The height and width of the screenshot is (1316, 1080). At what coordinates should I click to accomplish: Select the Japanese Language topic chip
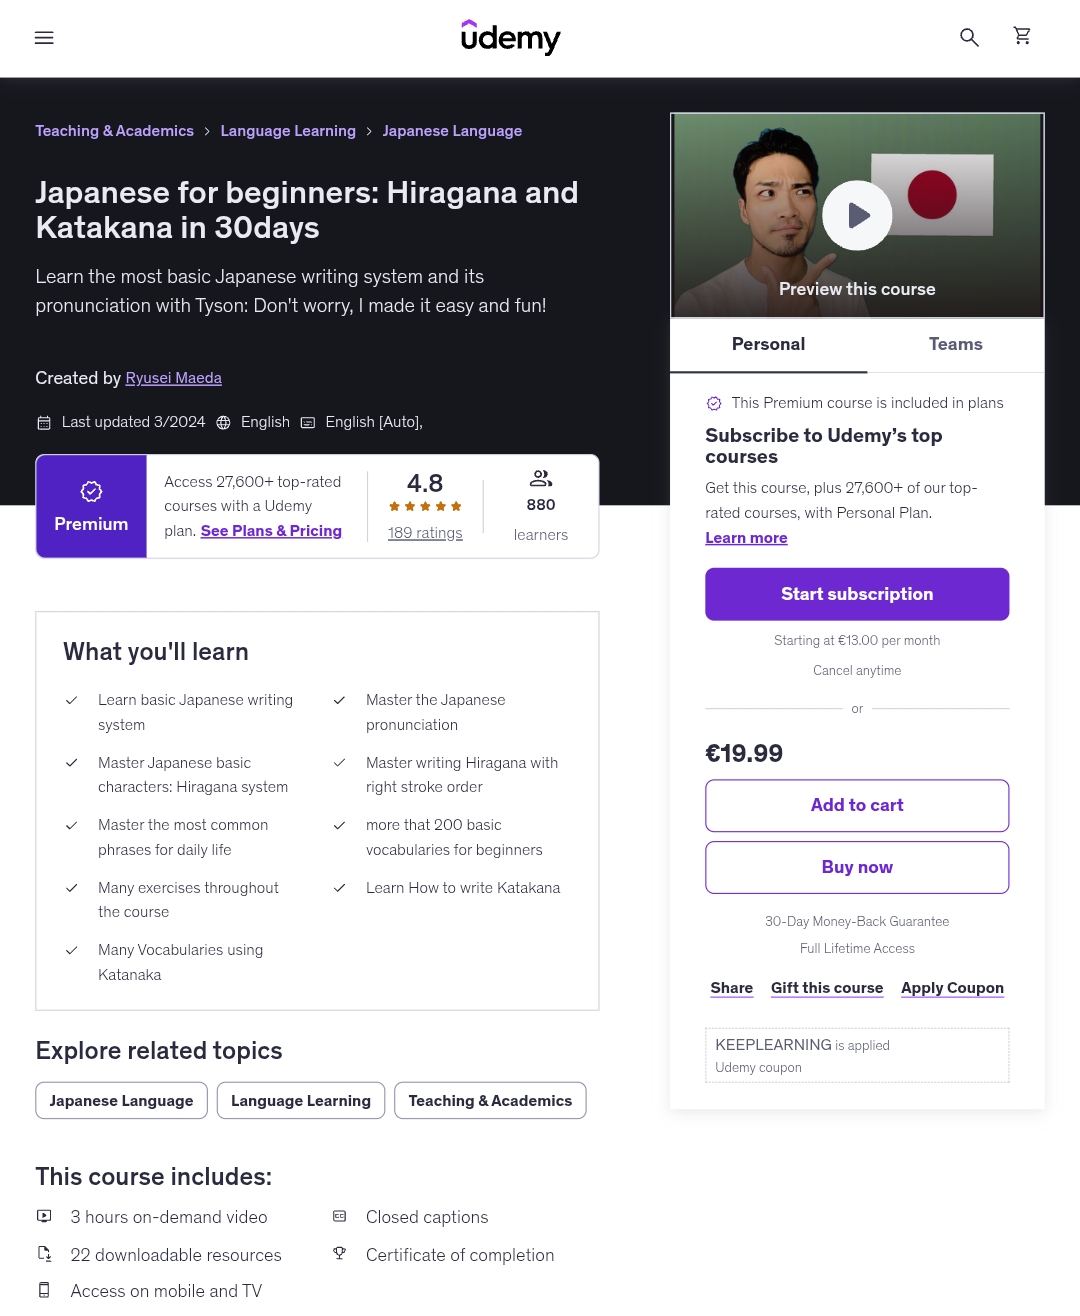121,1101
